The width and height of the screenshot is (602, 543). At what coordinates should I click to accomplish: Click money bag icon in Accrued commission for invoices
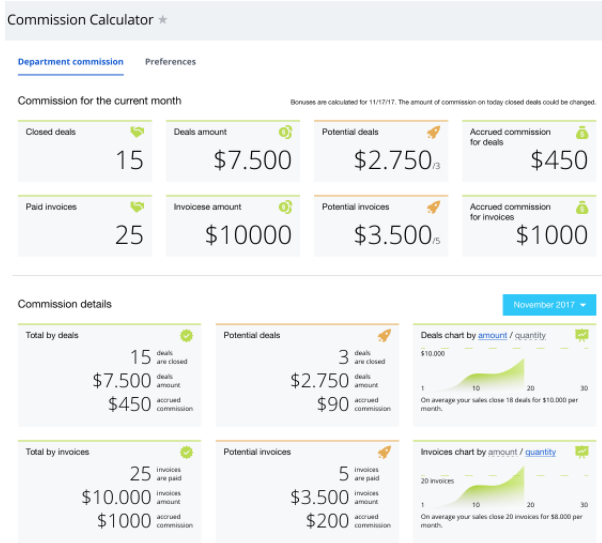coord(582,207)
